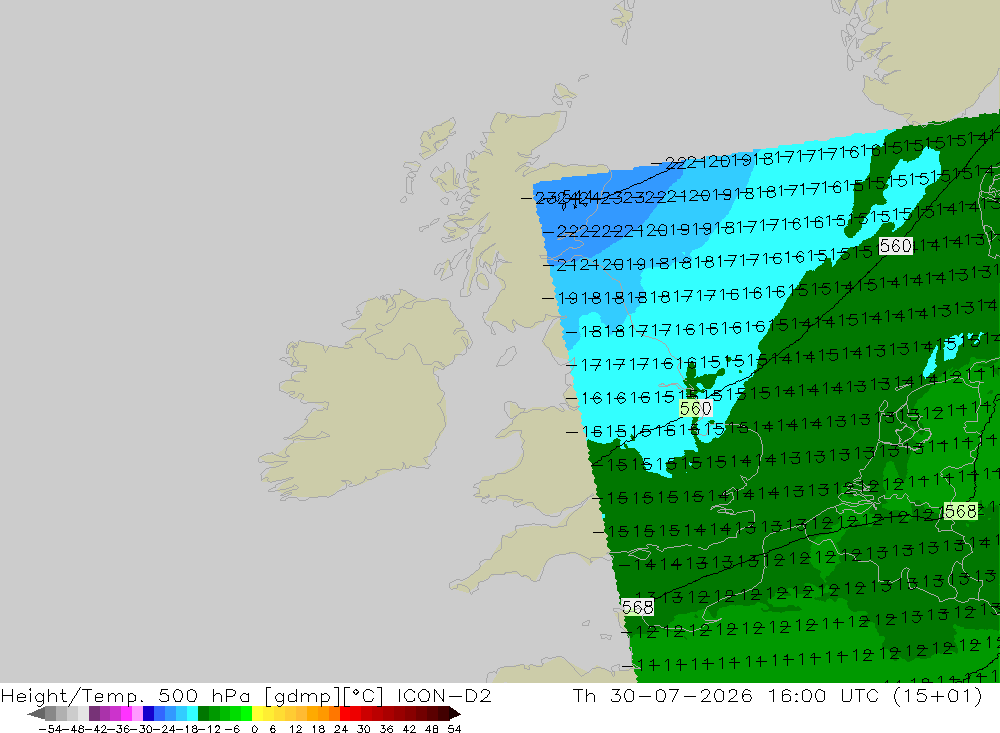Click the legend value "42" on the scale

(x=409, y=729)
